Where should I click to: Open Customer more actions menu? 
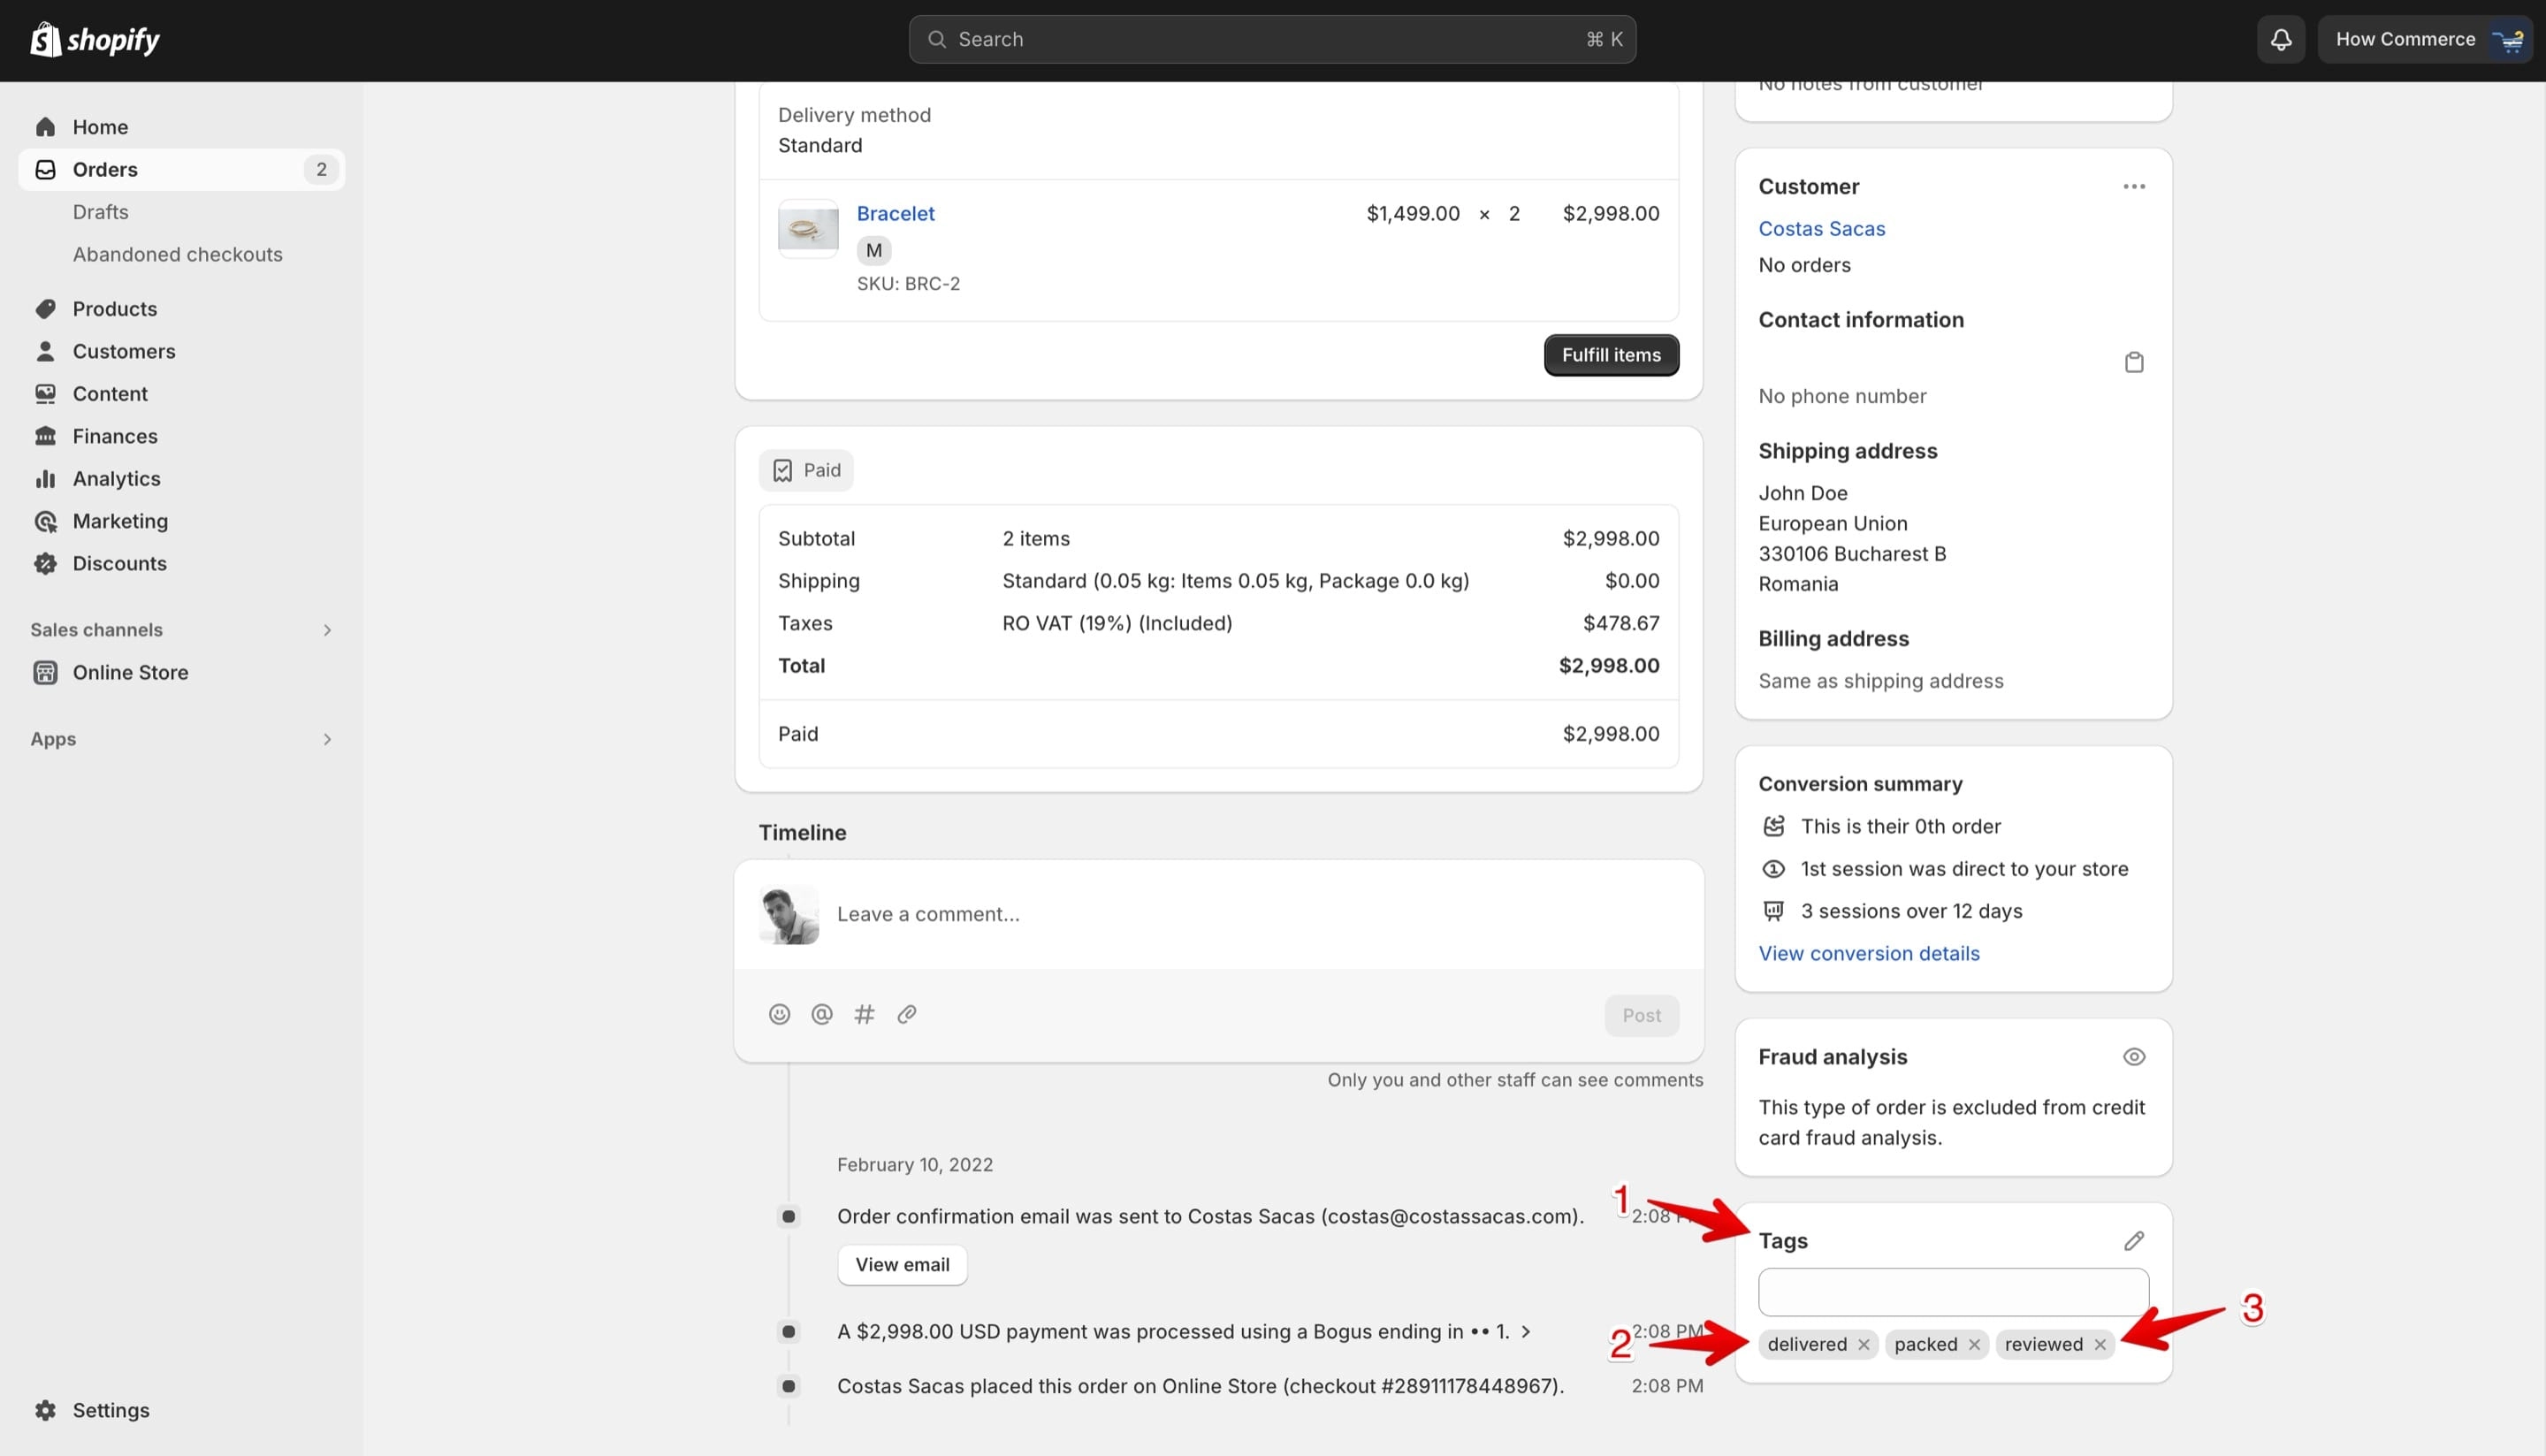[x=2134, y=187]
